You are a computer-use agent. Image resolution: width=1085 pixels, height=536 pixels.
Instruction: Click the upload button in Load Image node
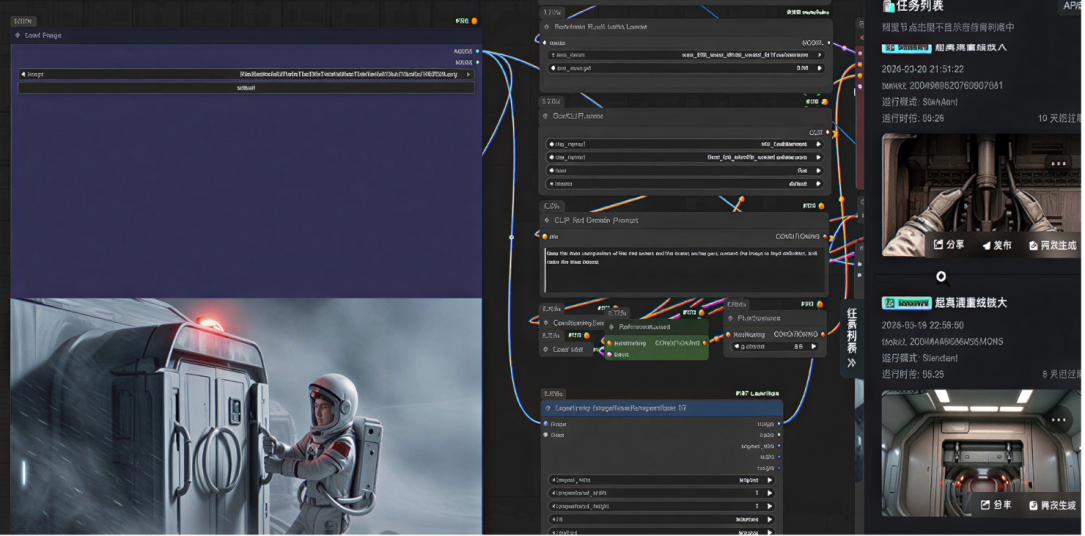(245, 88)
